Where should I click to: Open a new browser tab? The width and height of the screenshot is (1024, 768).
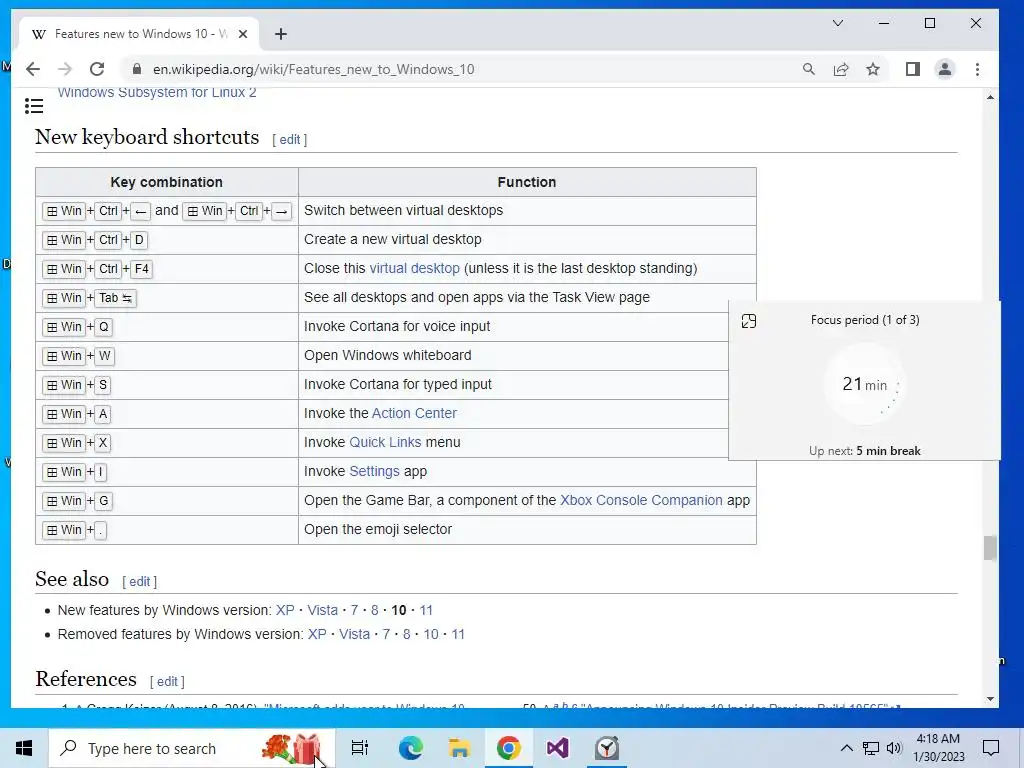pyautogui.click(x=281, y=34)
